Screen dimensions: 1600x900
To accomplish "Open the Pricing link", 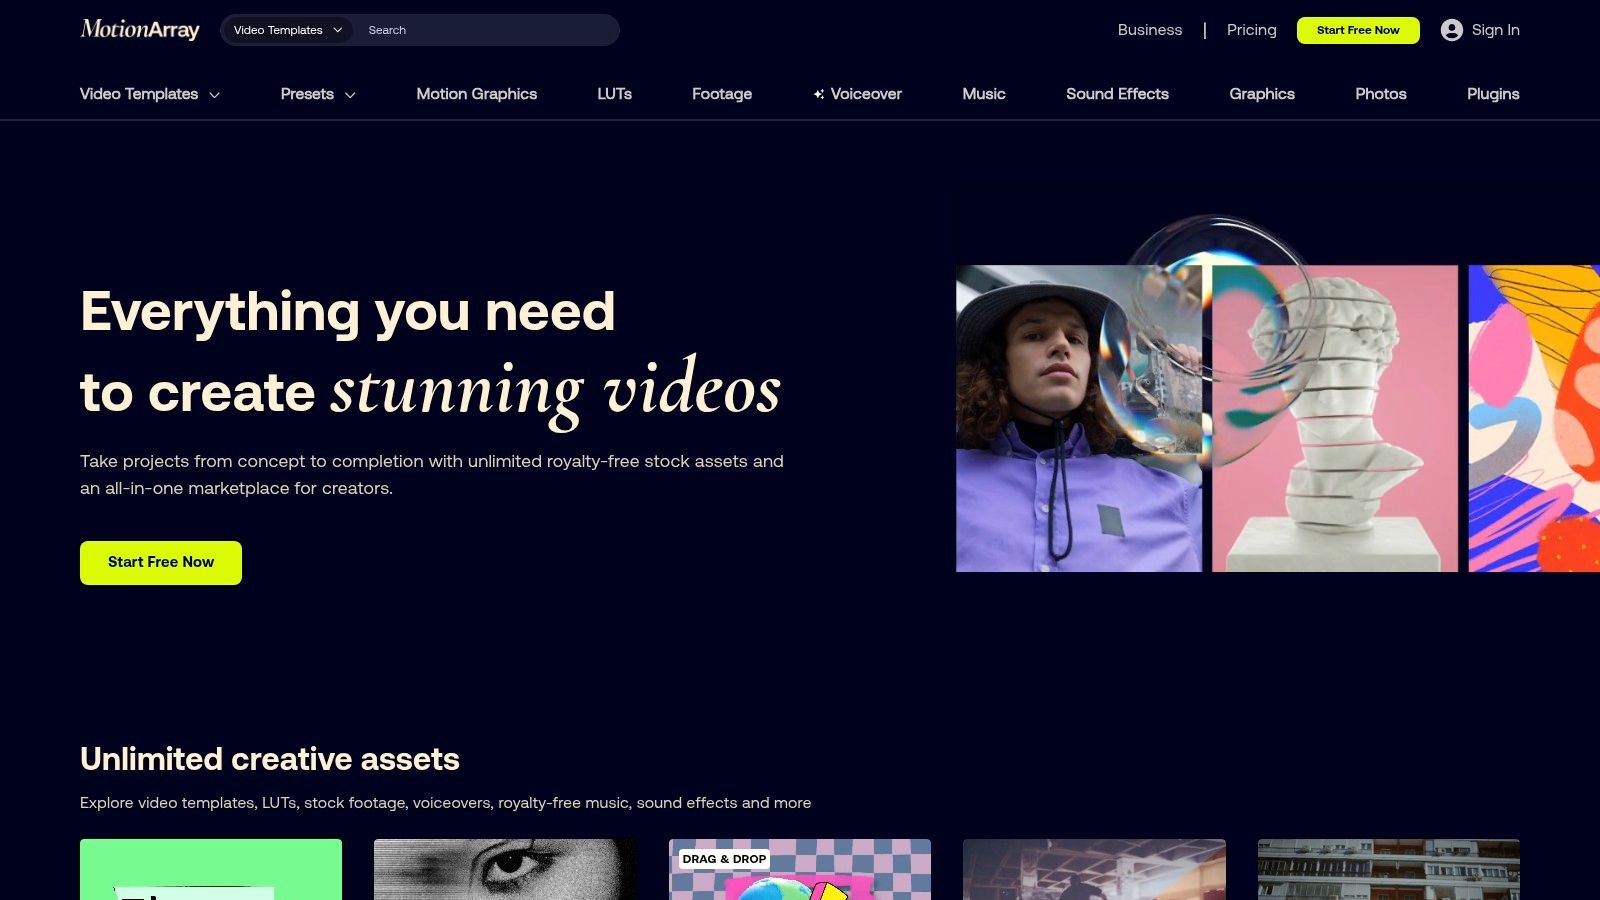I will pyautogui.click(x=1251, y=30).
